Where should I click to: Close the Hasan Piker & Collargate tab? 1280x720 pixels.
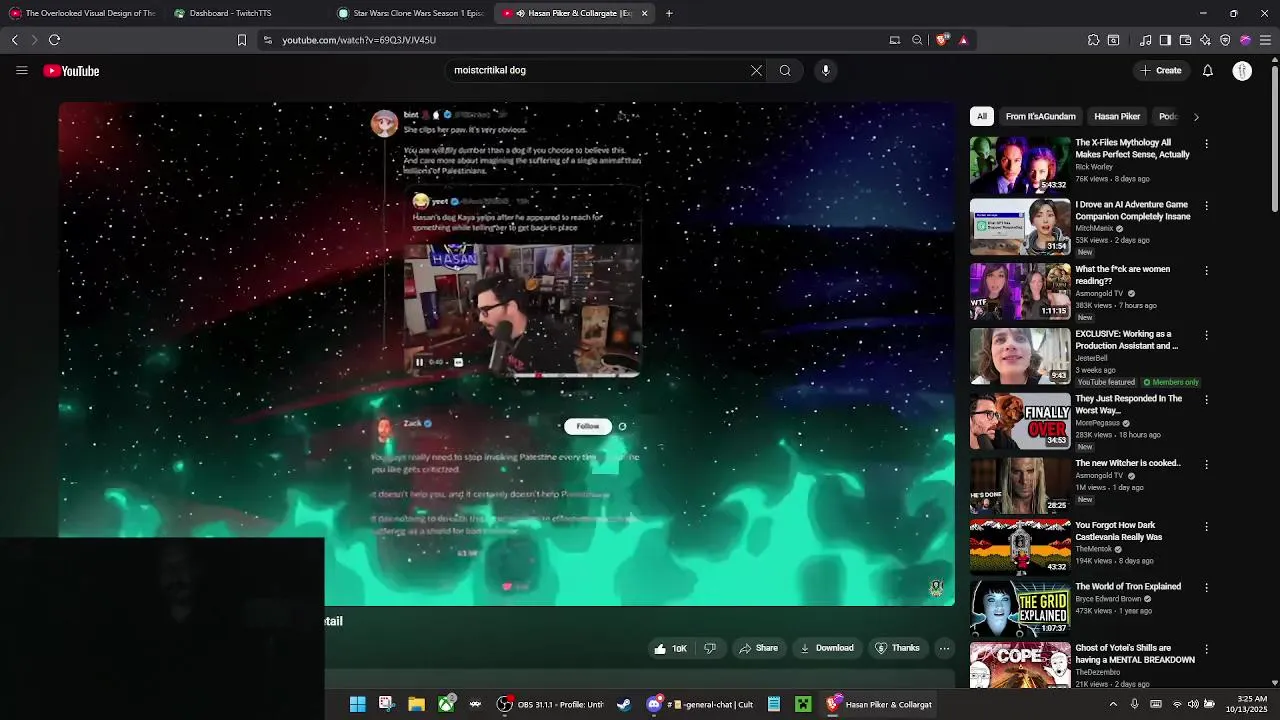[644, 13]
